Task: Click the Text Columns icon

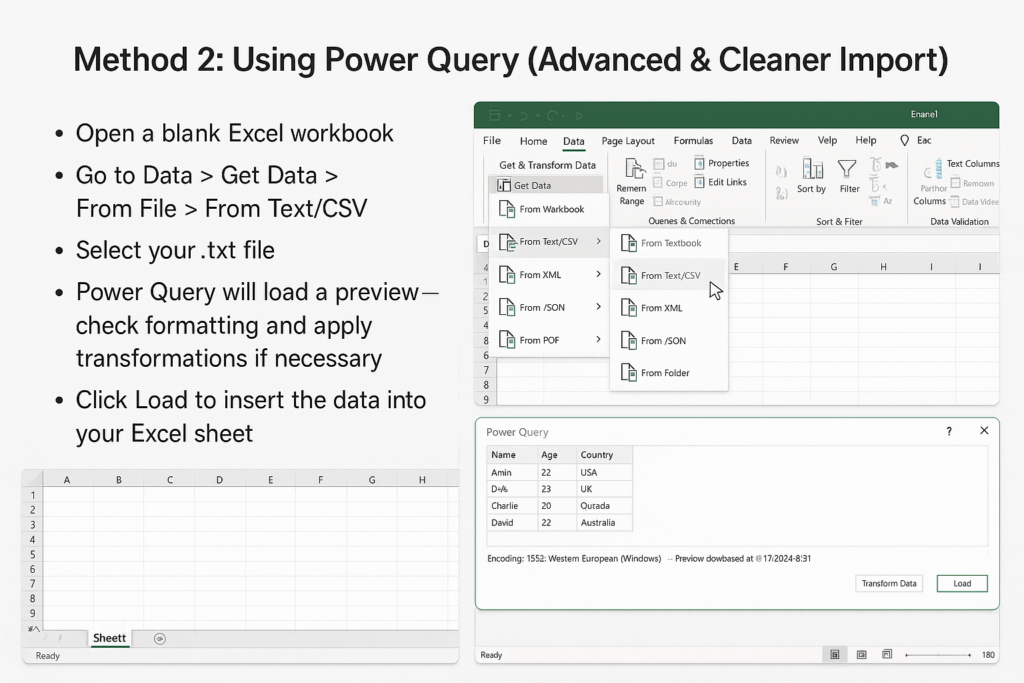Action: point(938,164)
